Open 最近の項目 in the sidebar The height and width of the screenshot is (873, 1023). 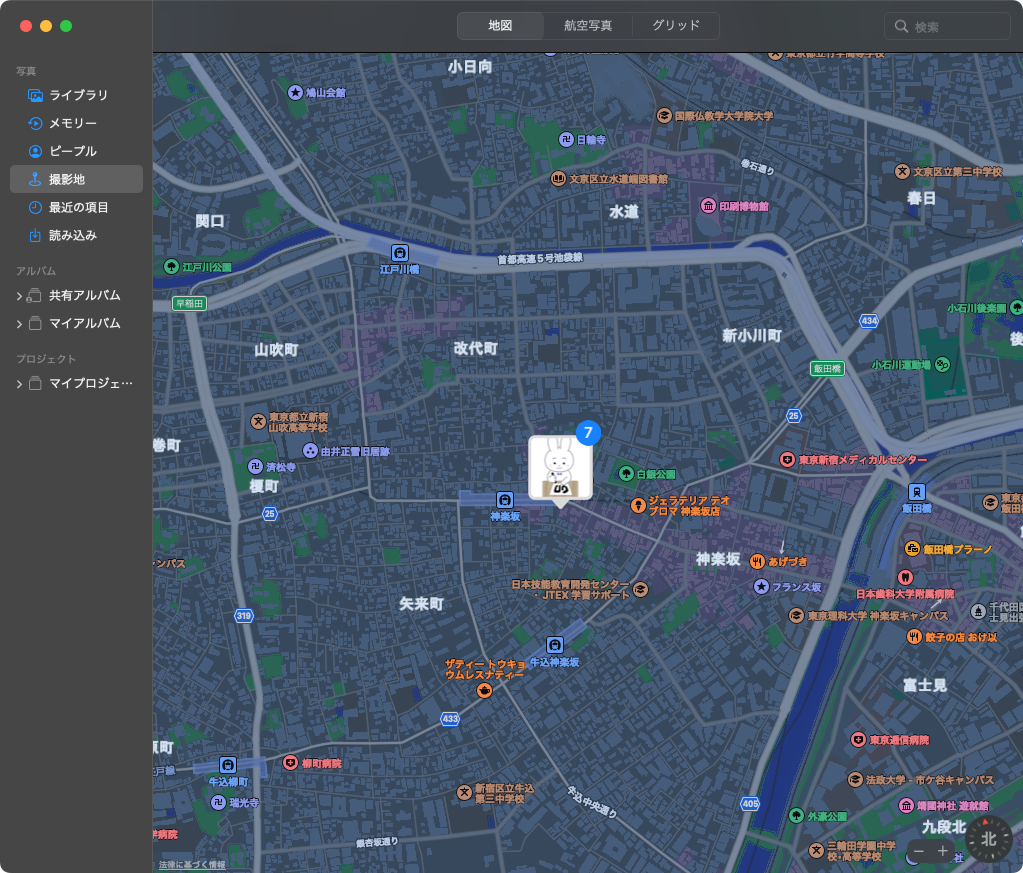point(76,207)
